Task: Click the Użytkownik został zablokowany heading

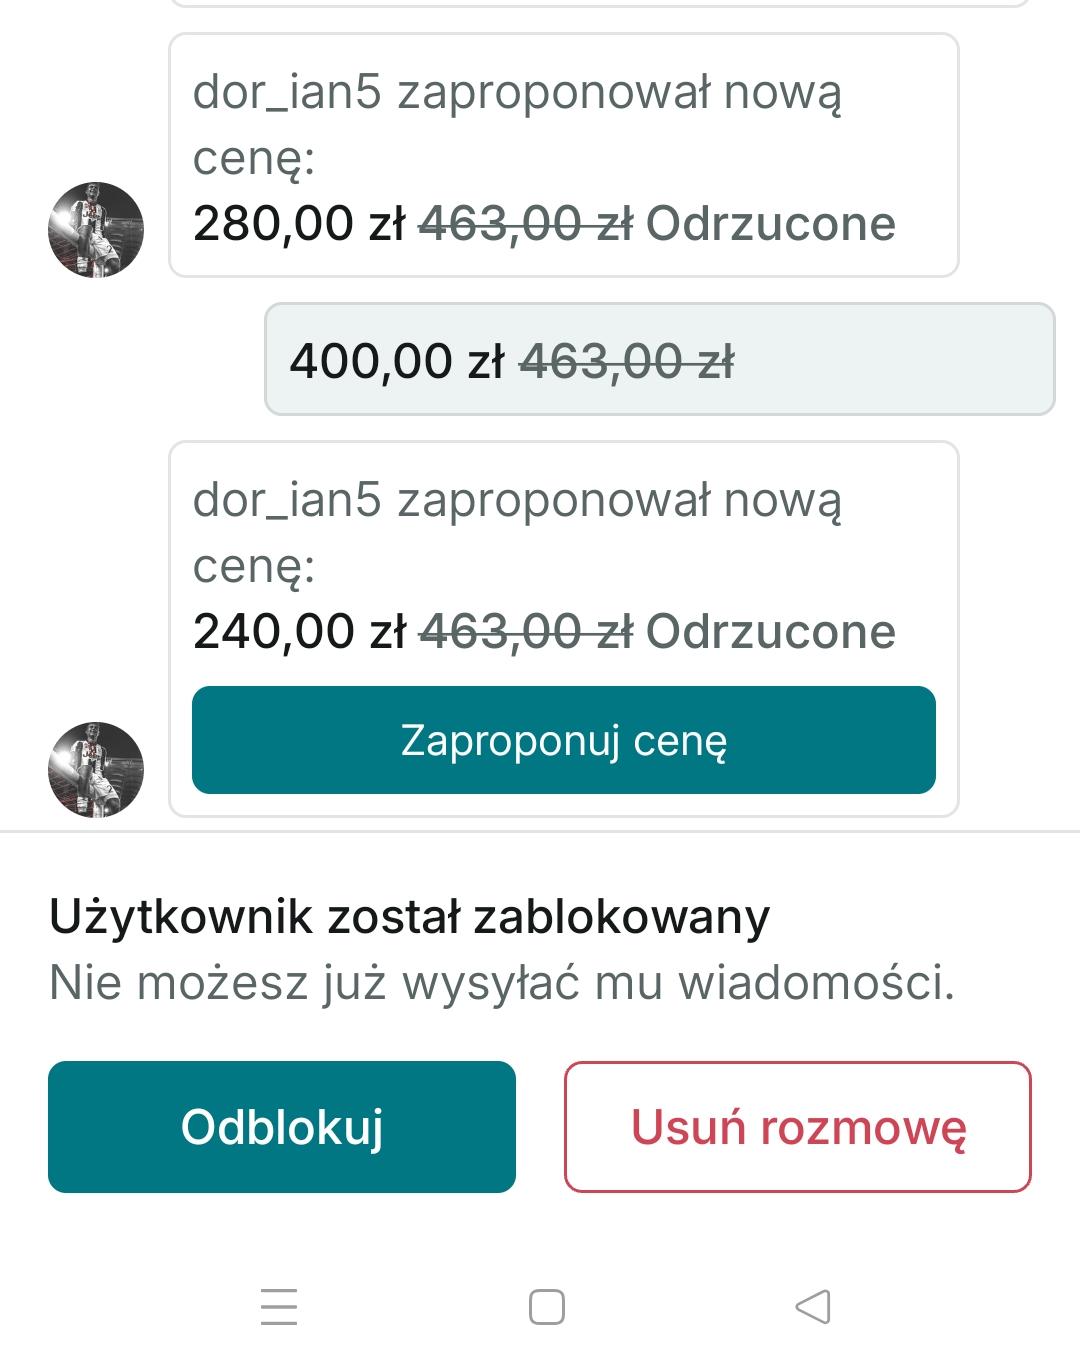Action: point(409,916)
